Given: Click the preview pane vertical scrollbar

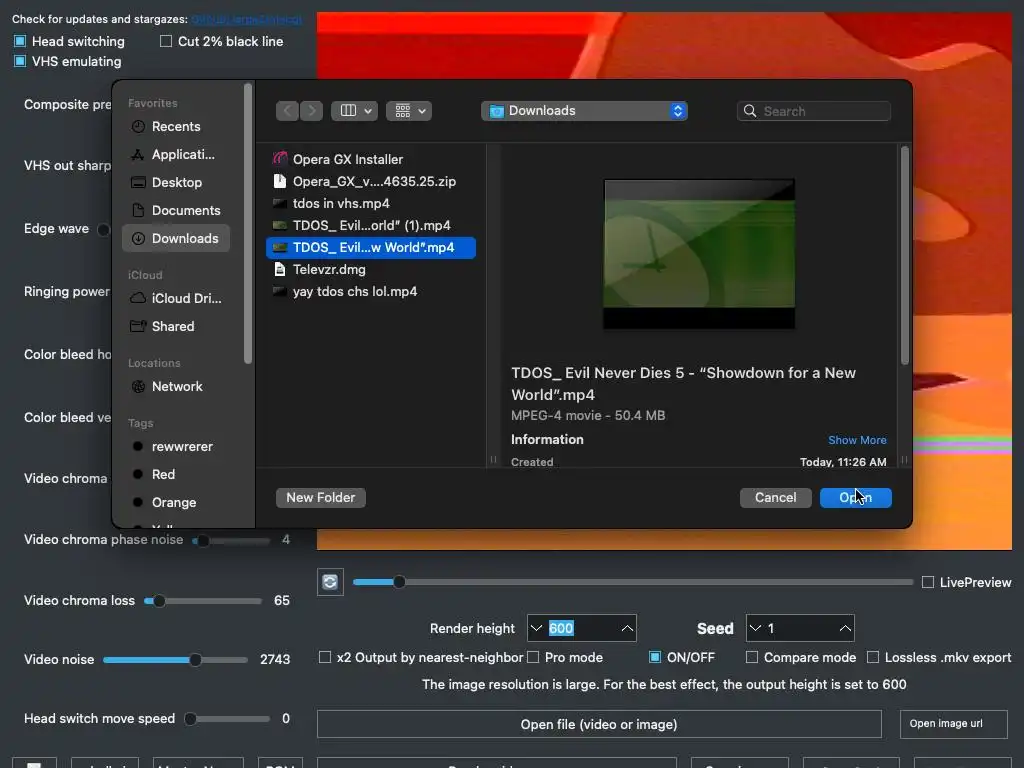Looking at the screenshot, I should [904, 256].
